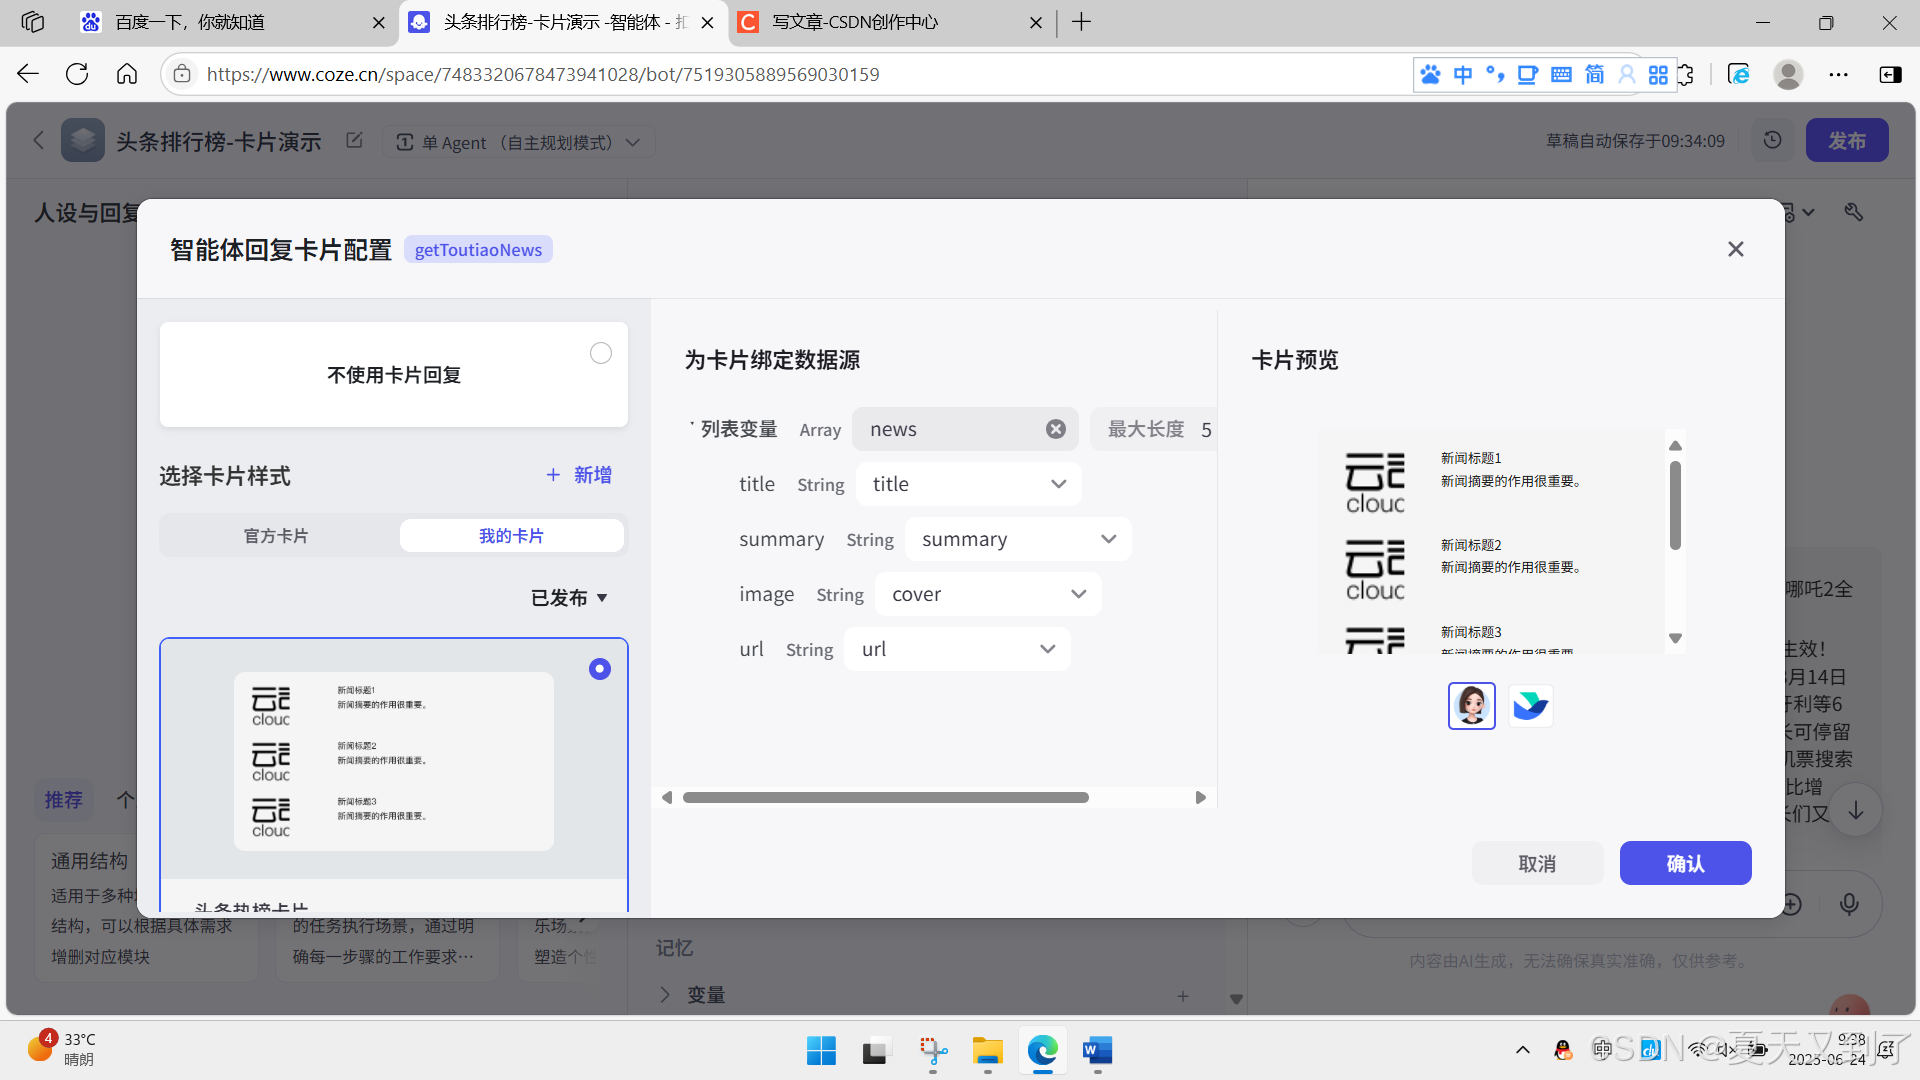Open the 已发布 filter dropdown
This screenshot has height=1080, width=1920.
[x=569, y=598]
